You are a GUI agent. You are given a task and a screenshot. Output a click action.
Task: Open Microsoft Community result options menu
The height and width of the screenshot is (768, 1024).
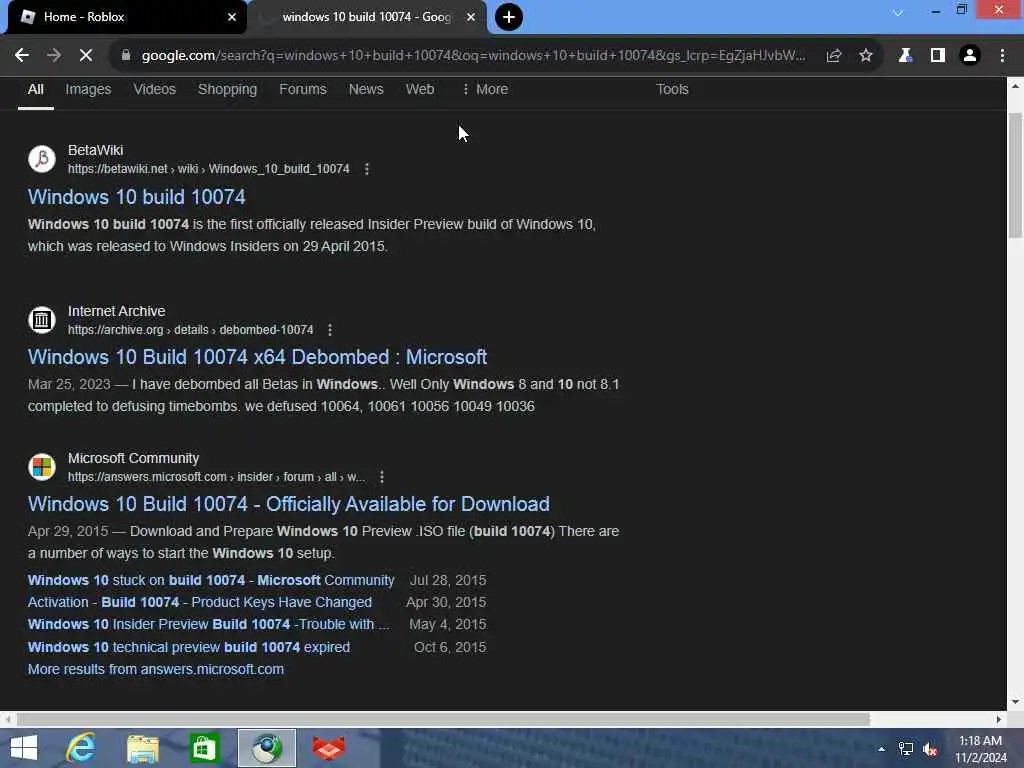pos(382,477)
